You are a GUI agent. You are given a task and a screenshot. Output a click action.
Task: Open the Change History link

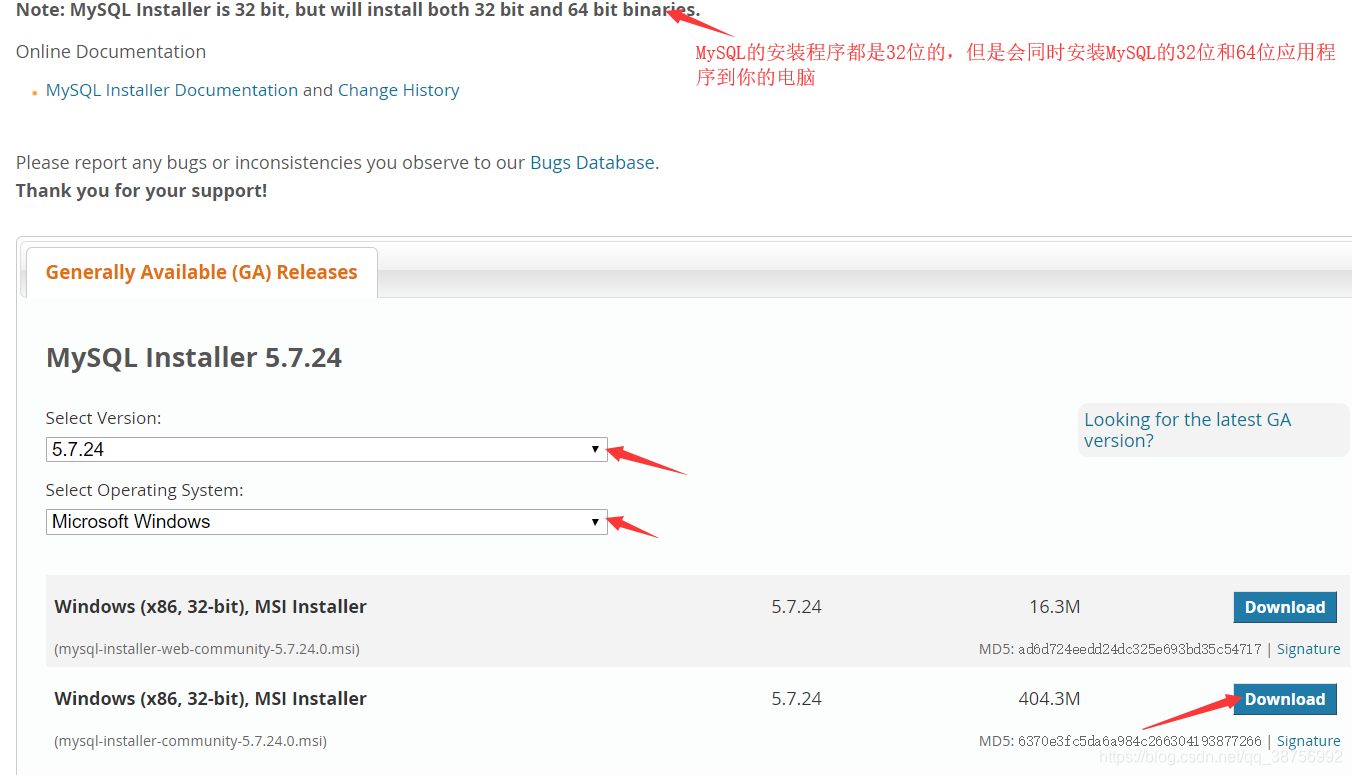398,90
